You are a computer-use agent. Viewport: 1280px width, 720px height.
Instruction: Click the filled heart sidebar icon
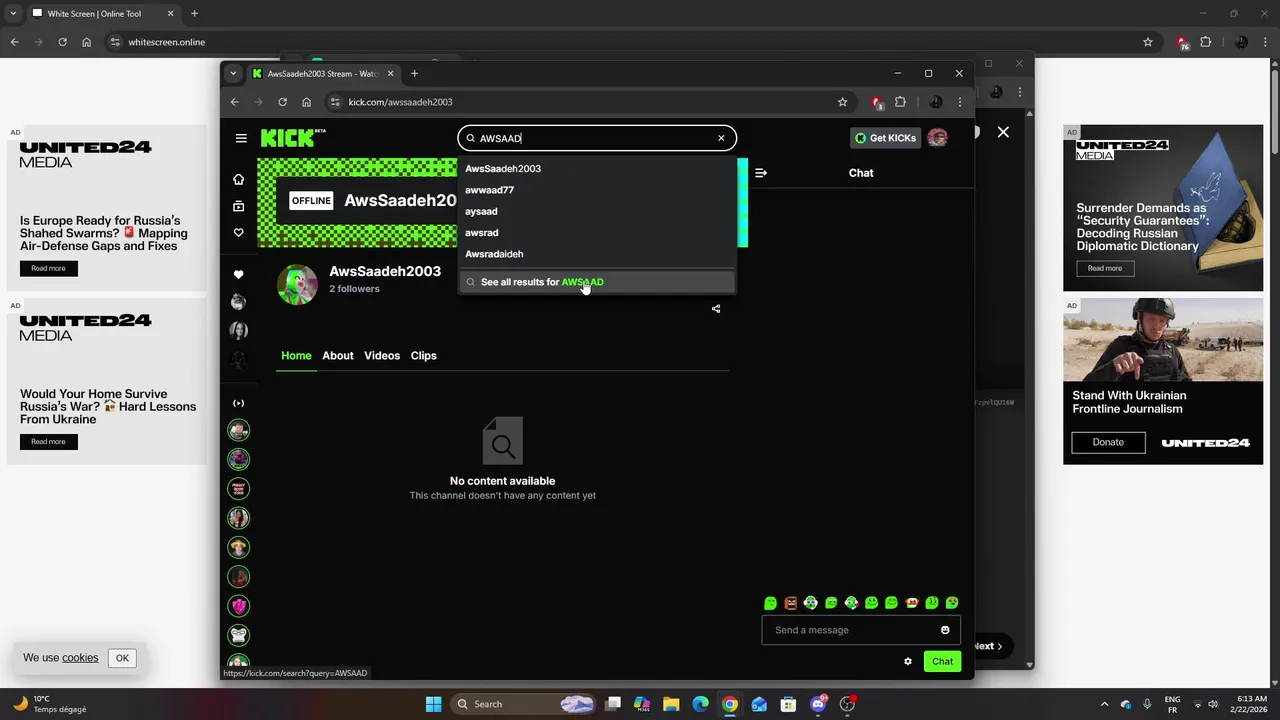238,275
